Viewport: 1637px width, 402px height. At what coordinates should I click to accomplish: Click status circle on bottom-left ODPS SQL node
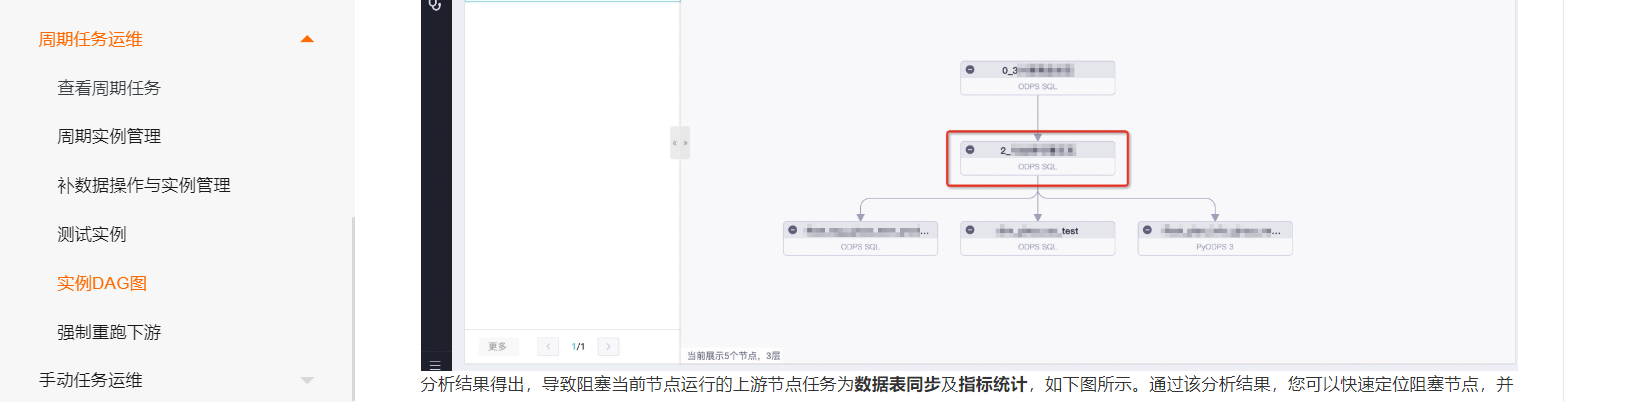coord(793,230)
